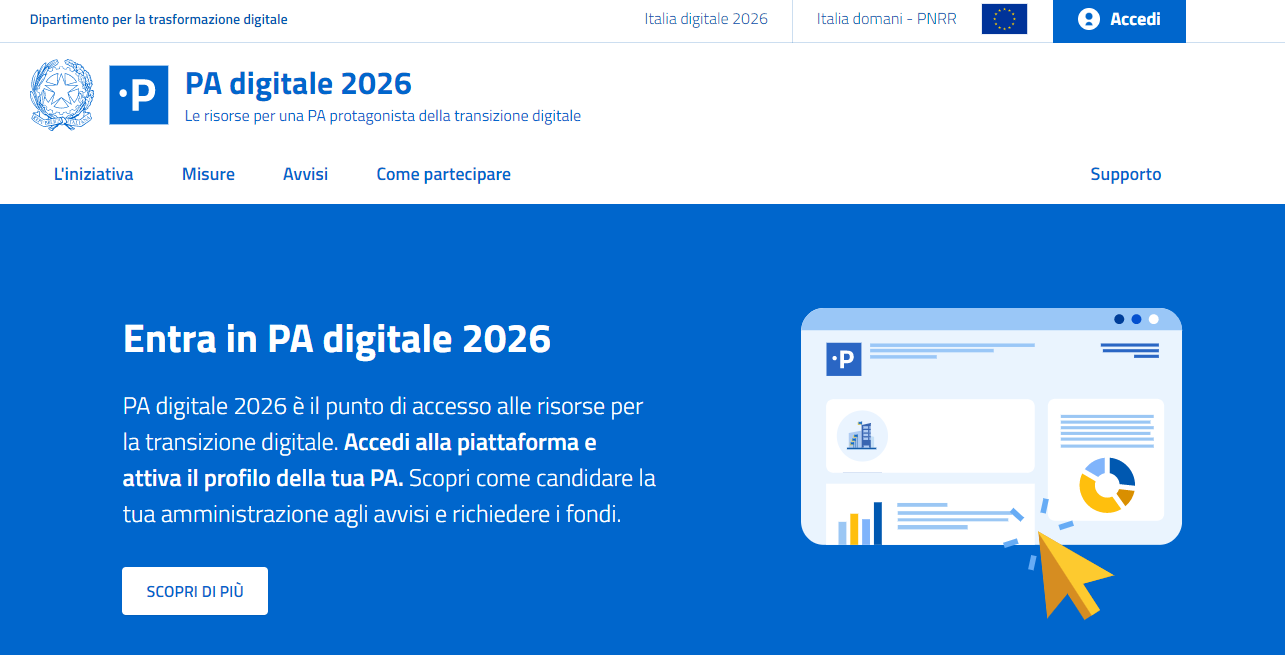Open the Avvisi menu item
The width and height of the screenshot is (1285, 655).
tap(305, 174)
